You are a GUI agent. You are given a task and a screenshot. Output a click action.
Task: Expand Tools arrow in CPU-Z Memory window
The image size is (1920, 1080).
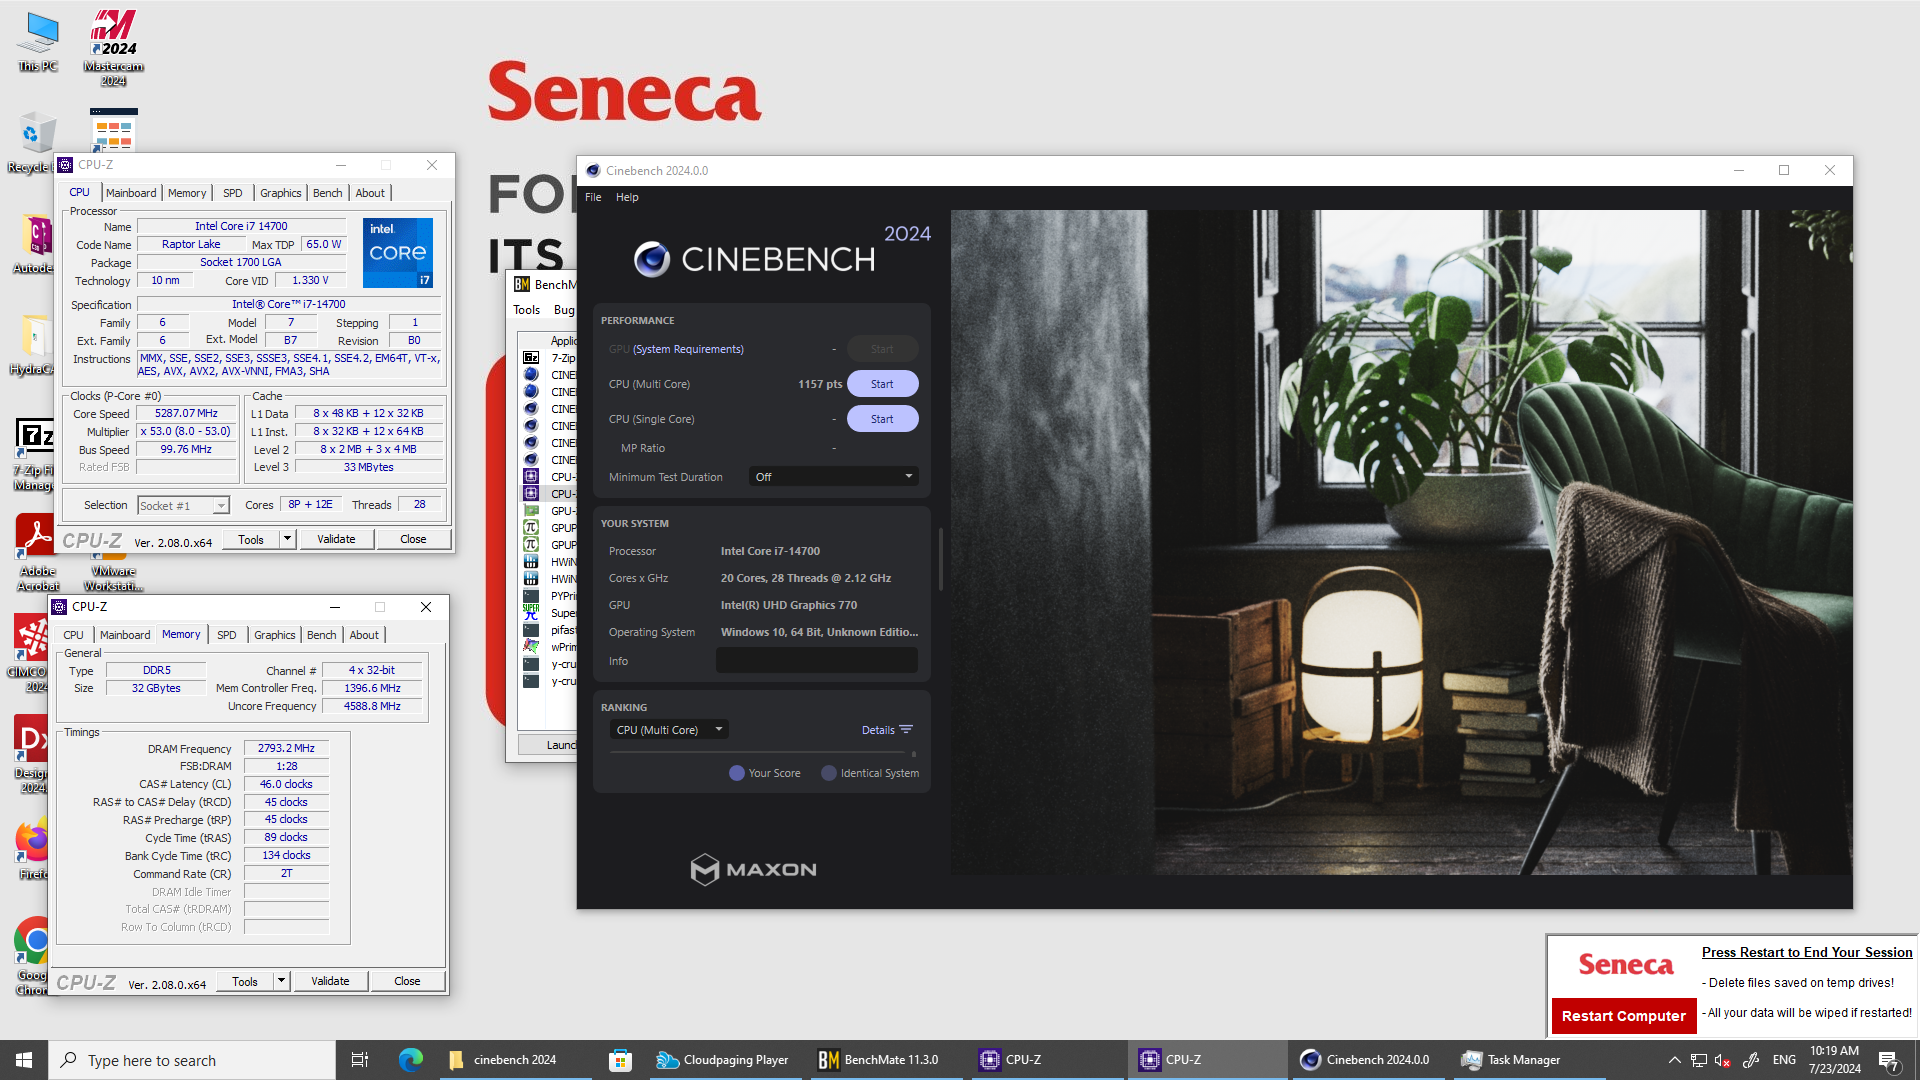[281, 981]
